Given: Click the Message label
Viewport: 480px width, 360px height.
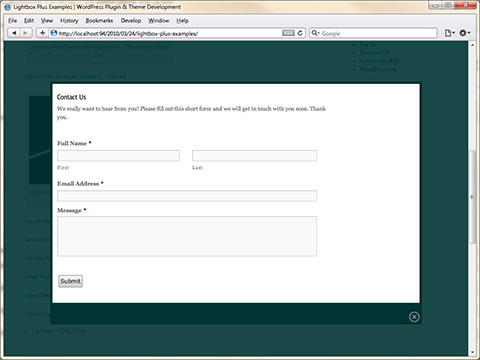Looking at the screenshot, I should (x=69, y=210).
